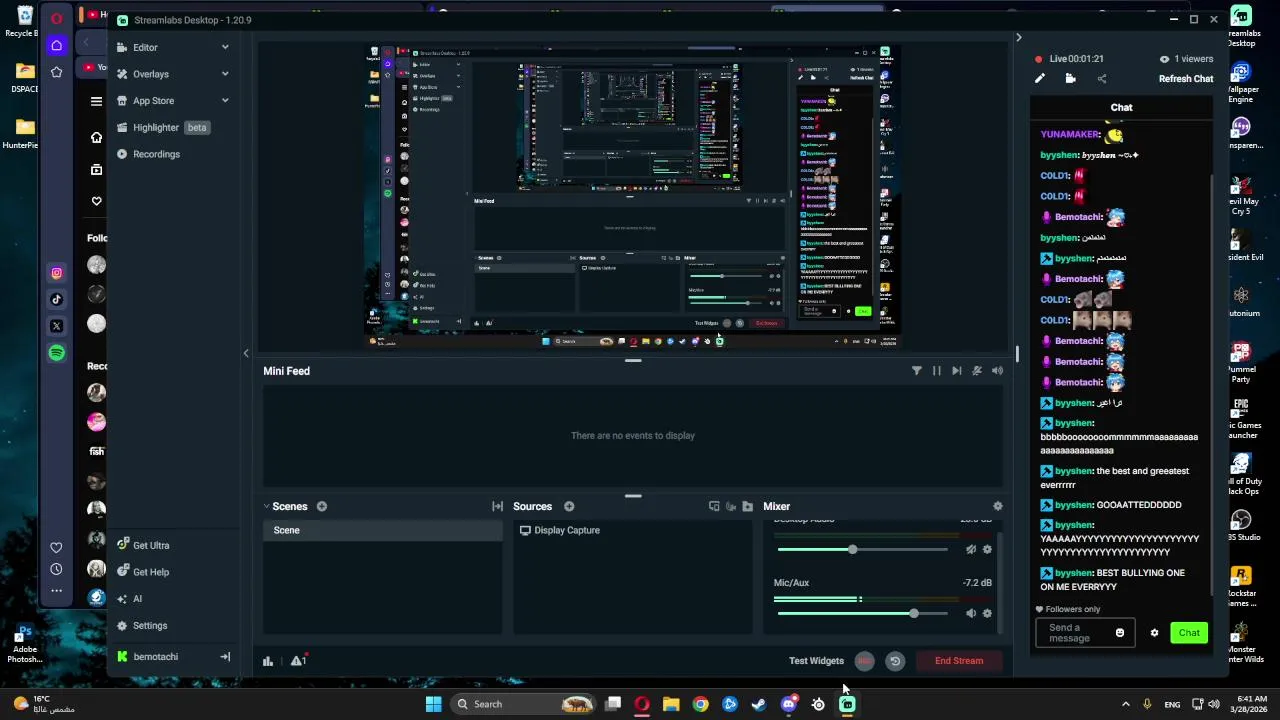
Task: Open the Editor menu item
Action: (x=145, y=47)
